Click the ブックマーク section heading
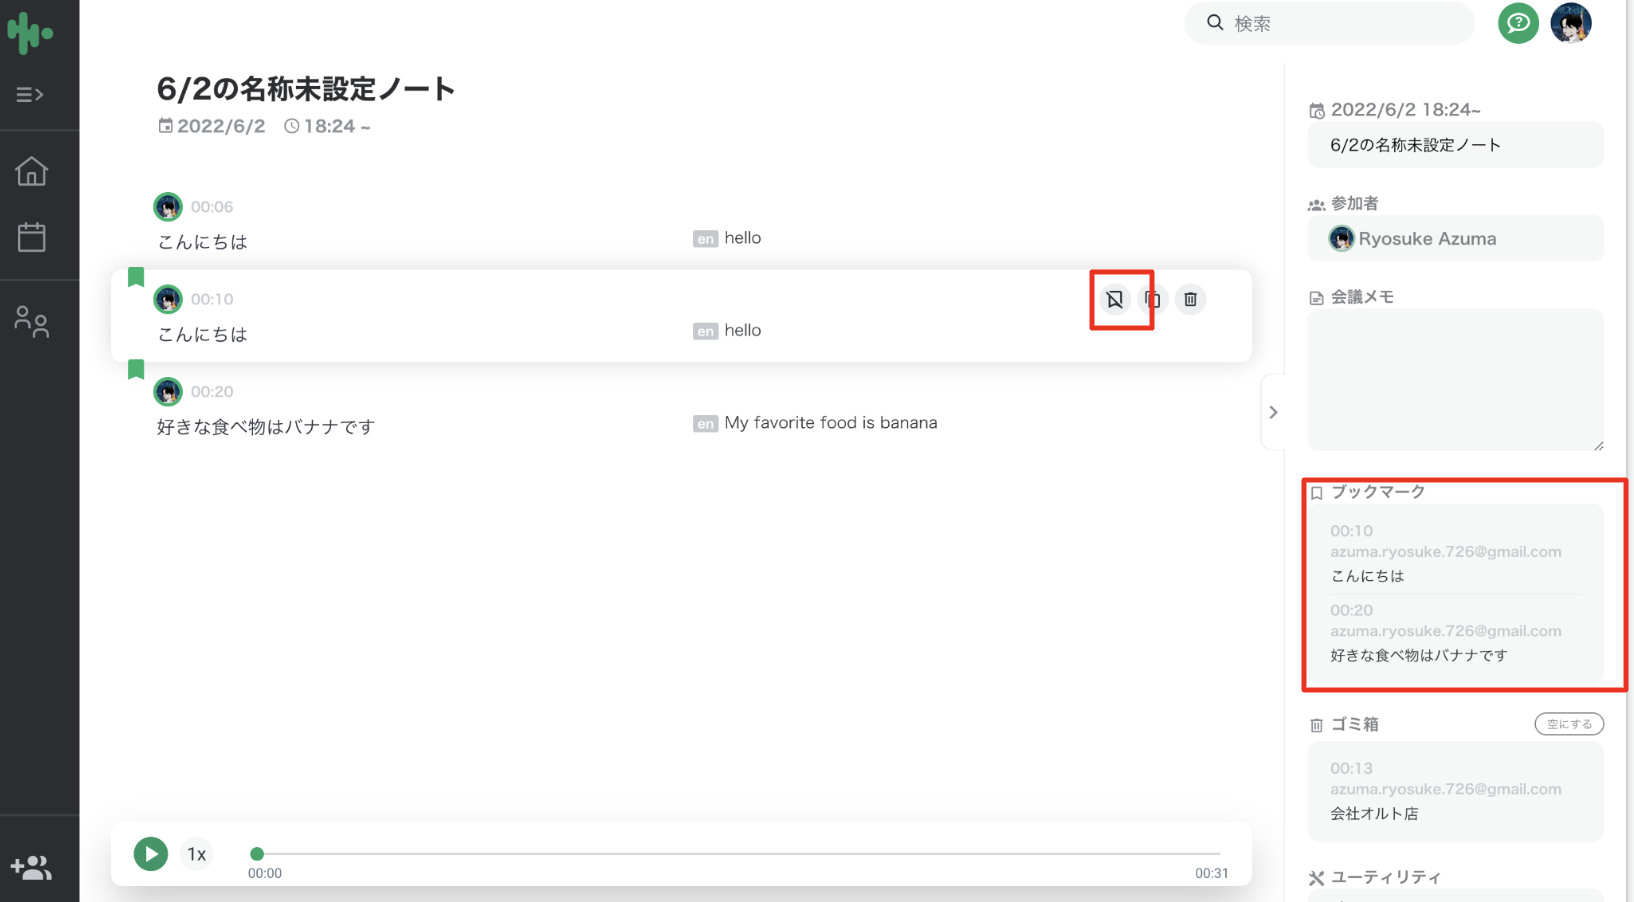1634x902 pixels. [1377, 492]
